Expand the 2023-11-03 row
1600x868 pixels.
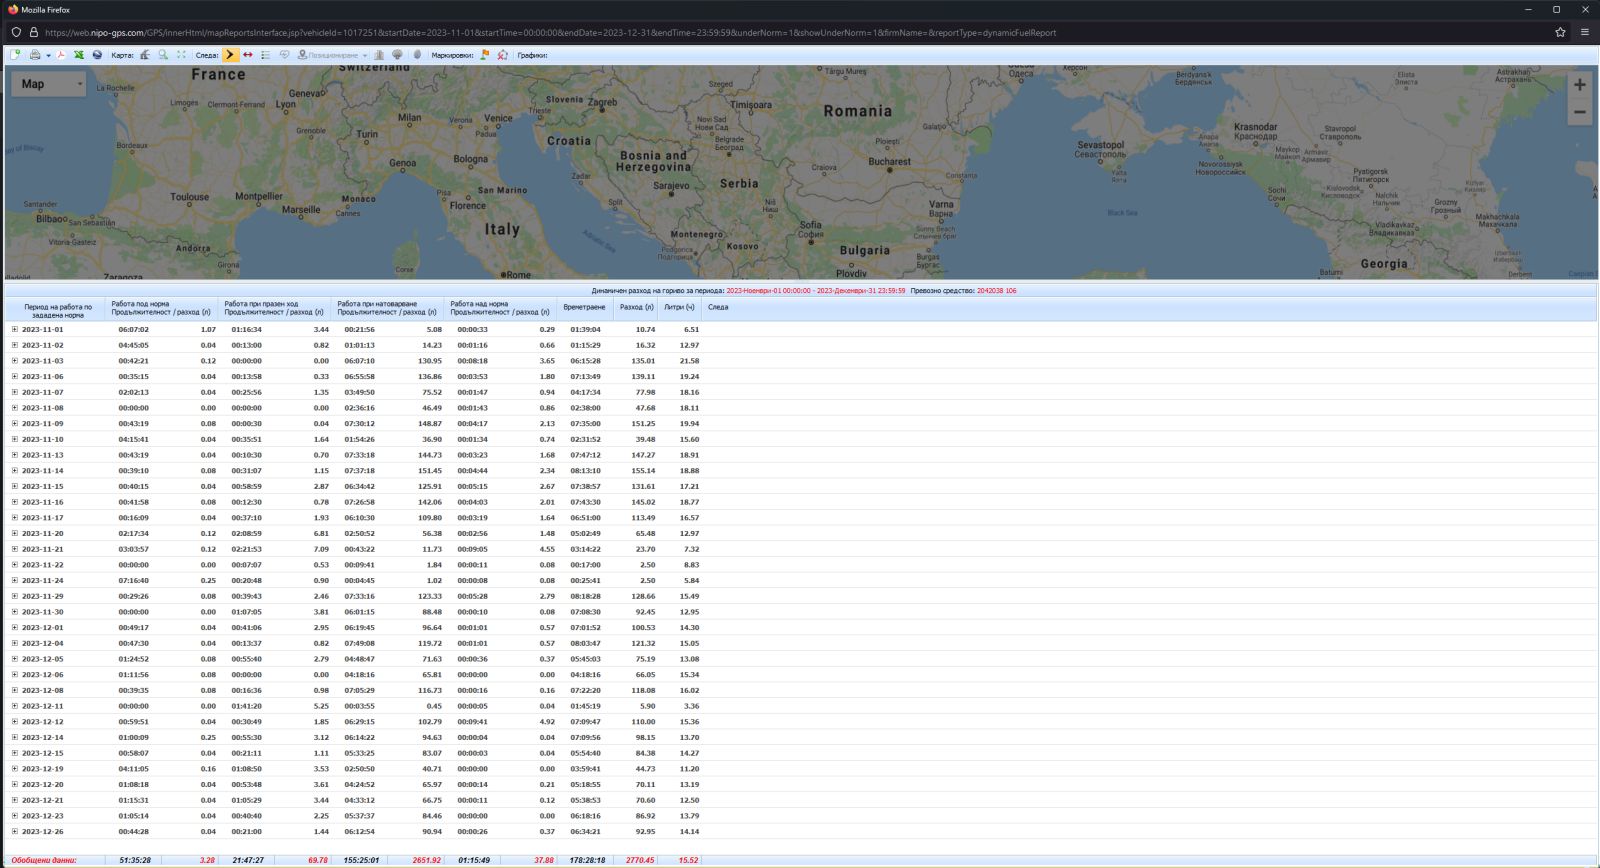coord(15,361)
